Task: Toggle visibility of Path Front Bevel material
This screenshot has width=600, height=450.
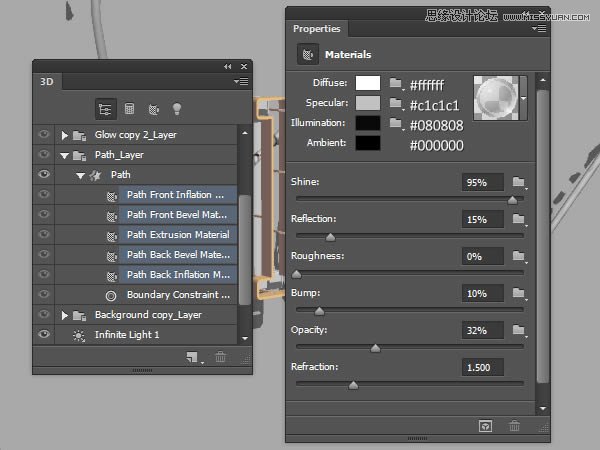Action: (x=44, y=214)
